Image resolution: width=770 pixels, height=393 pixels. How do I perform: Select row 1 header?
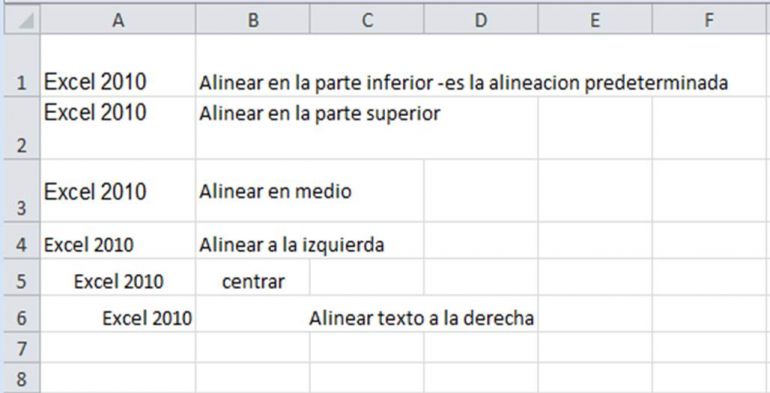point(22,65)
